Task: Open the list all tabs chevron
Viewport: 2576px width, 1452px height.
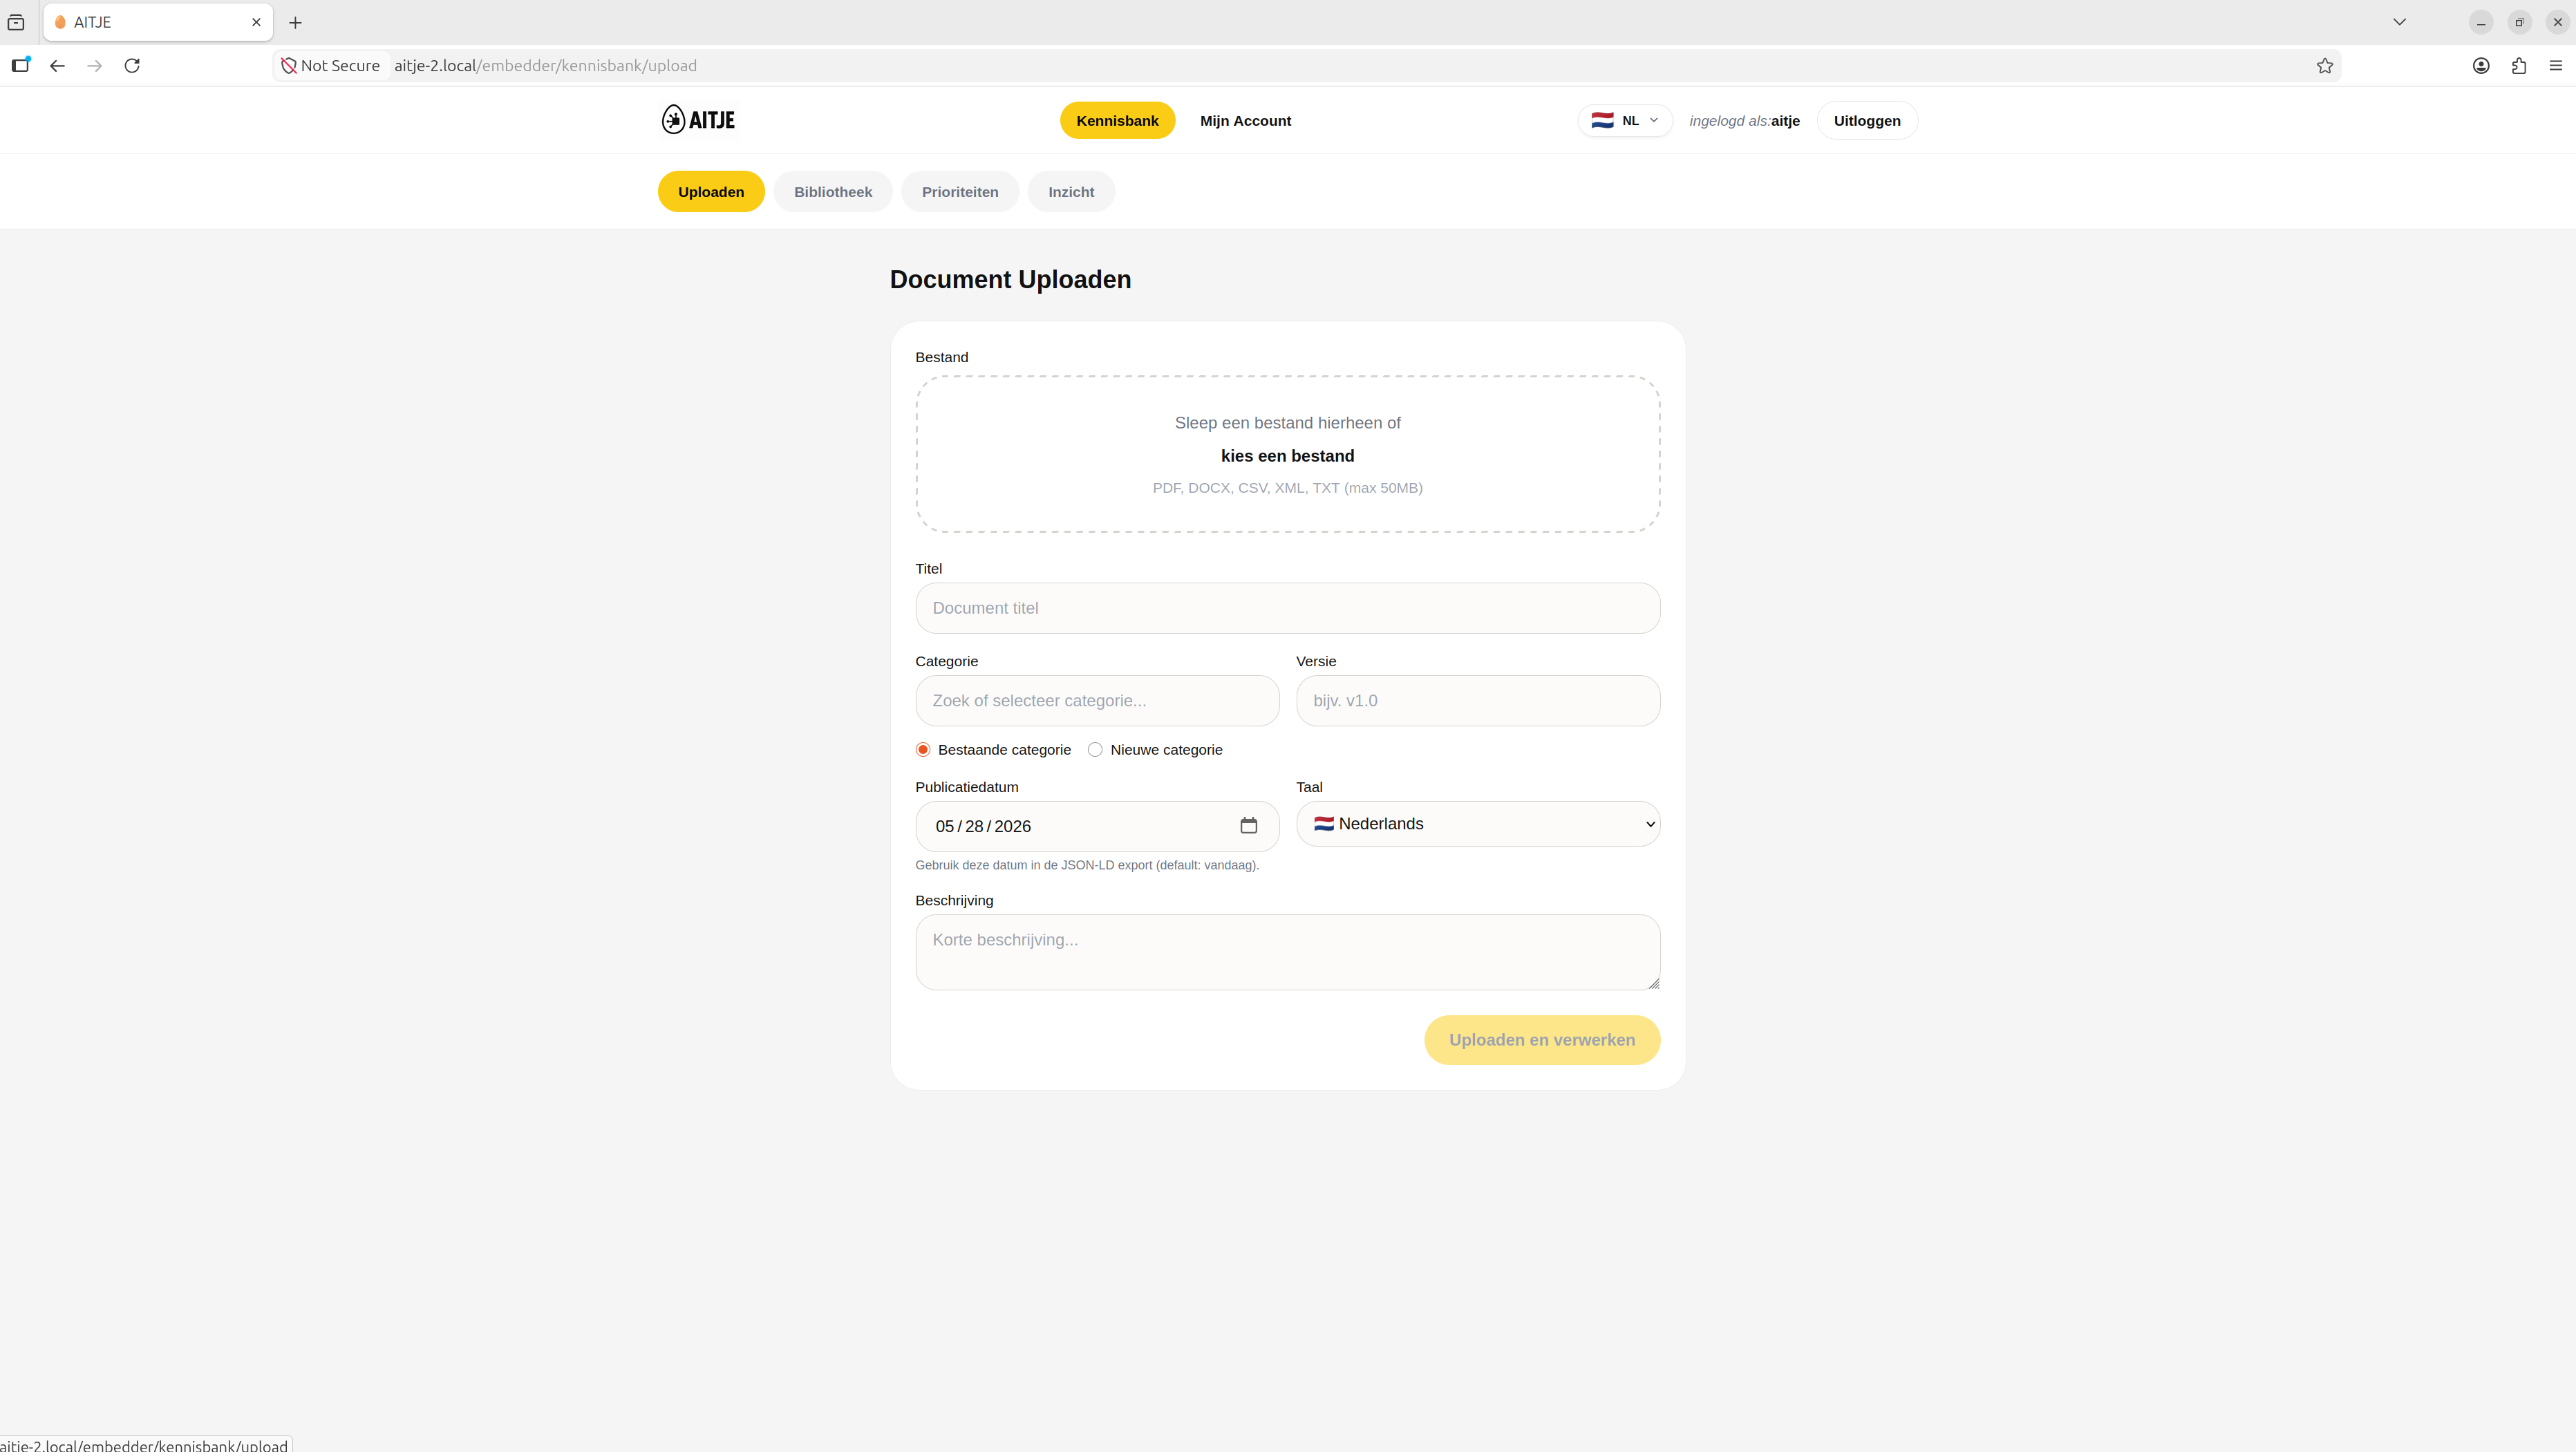Action: [x=2399, y=22]
